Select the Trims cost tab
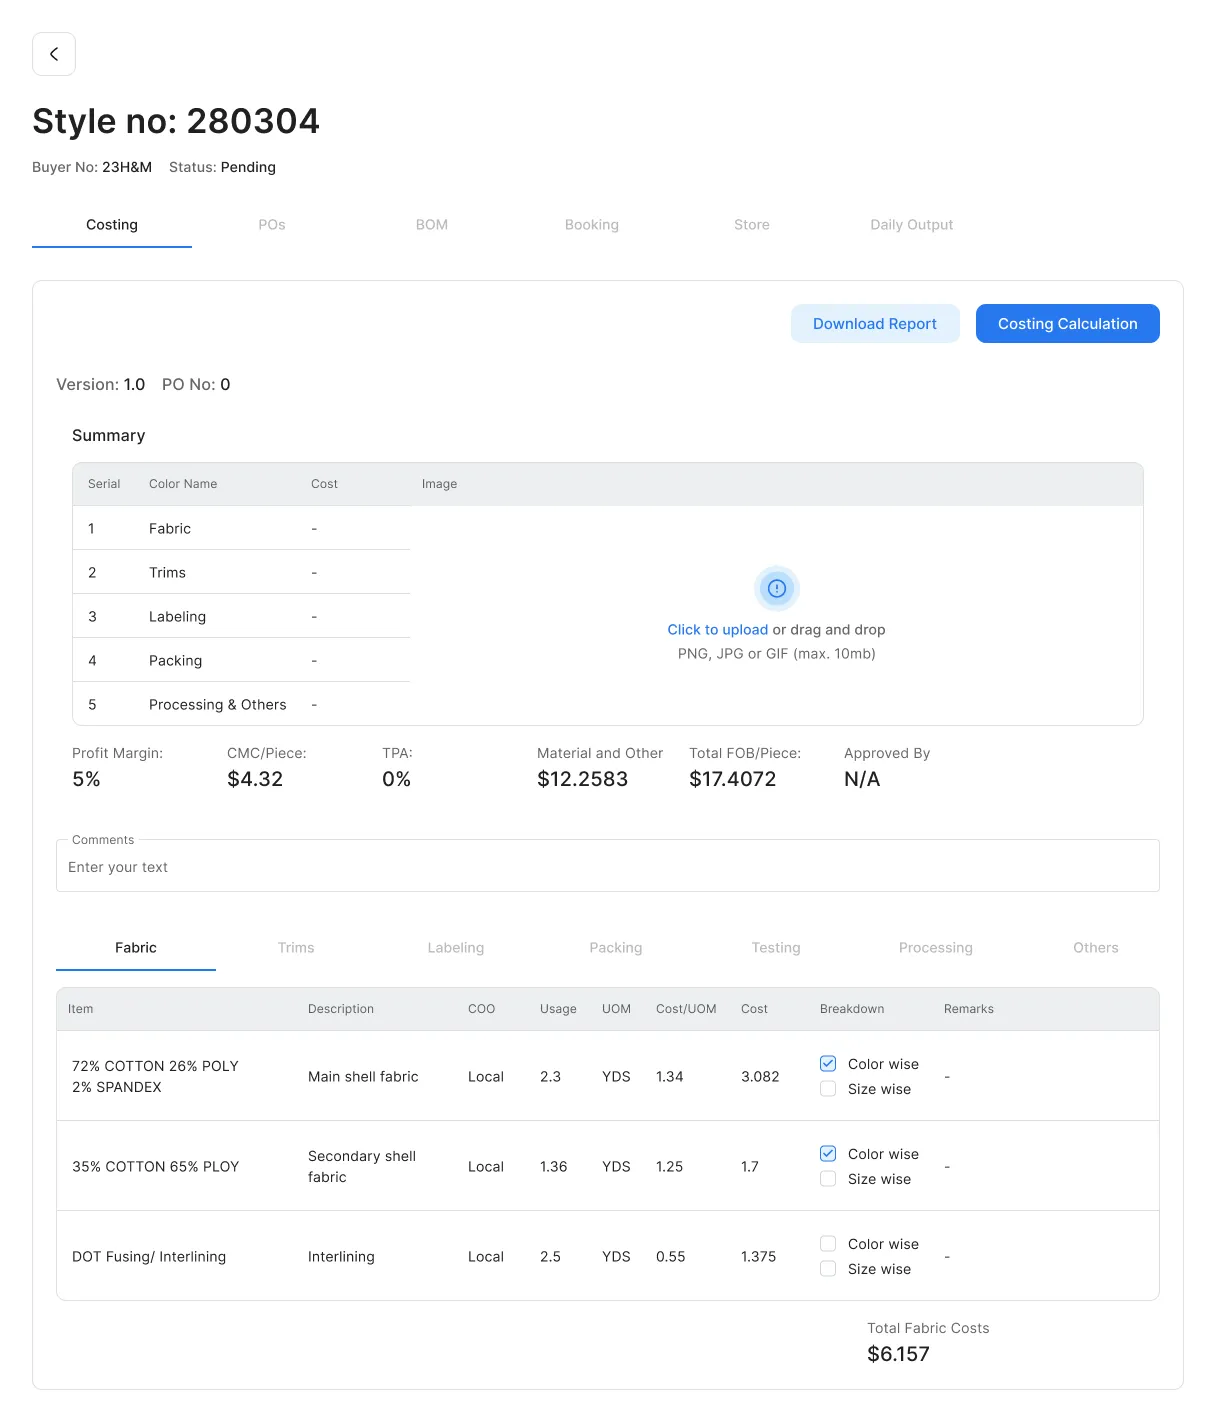The width and height of the screenshot is (1216, 1422). 296,948
